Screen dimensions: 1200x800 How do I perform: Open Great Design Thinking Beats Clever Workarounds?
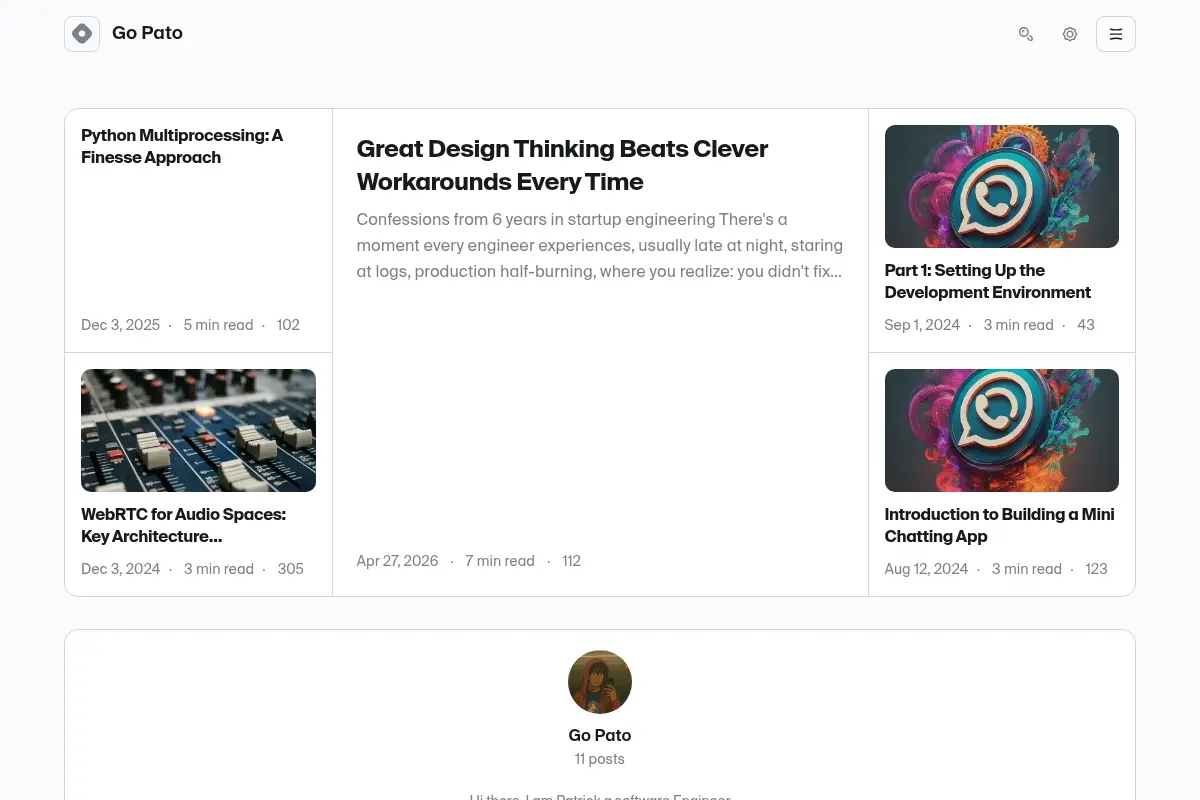point(562,165)
